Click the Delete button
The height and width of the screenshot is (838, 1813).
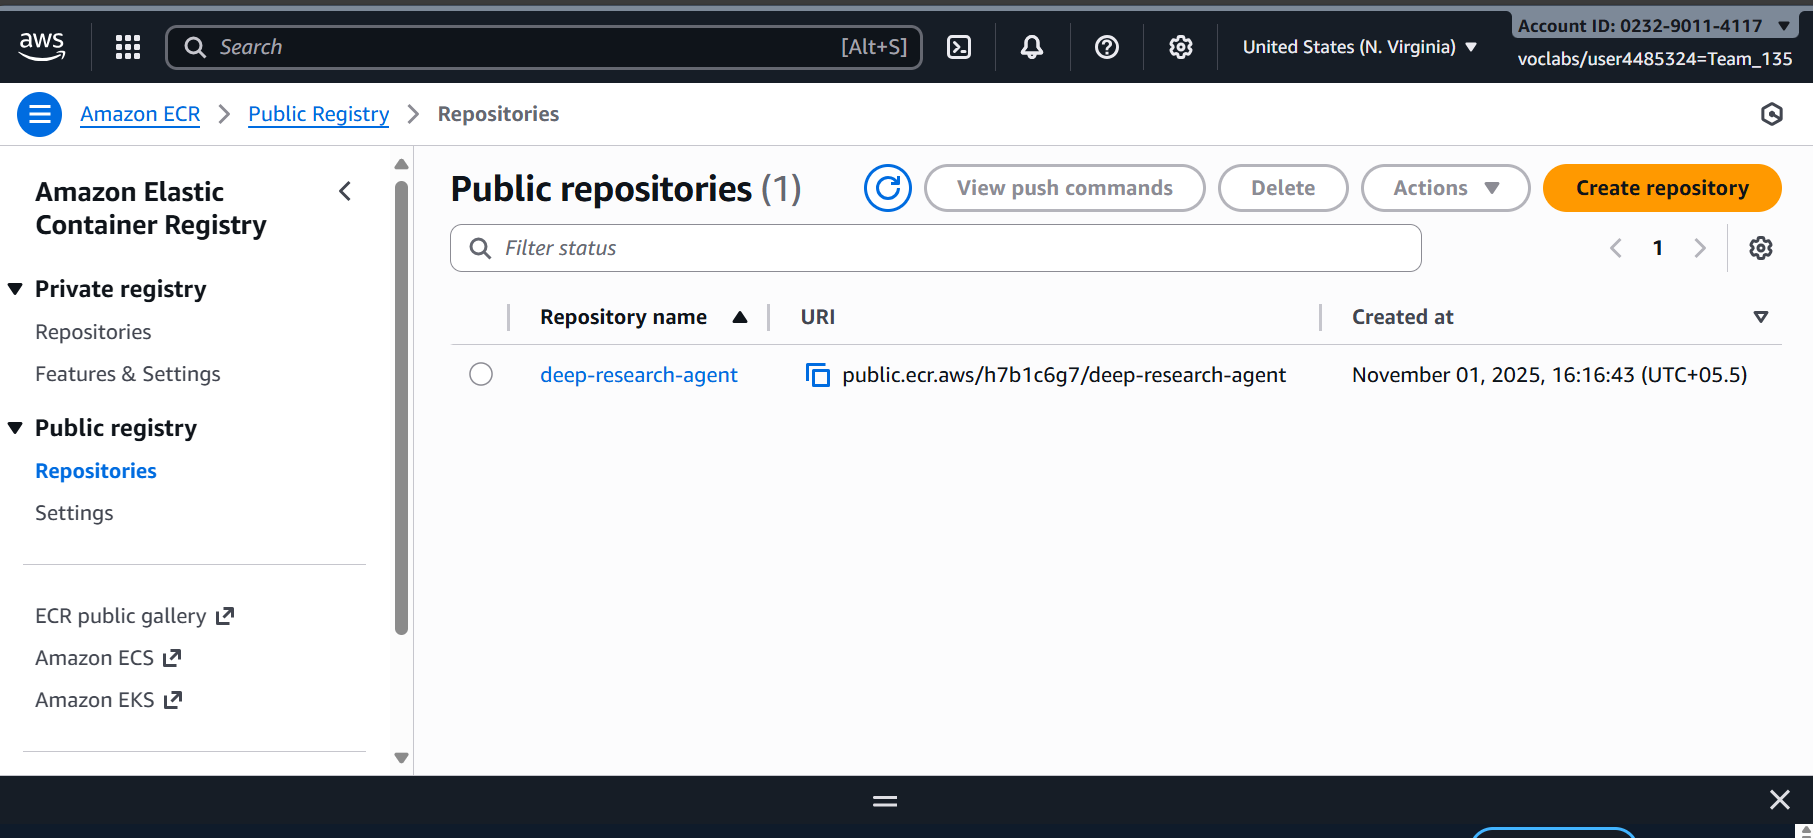click(1283, 188)
